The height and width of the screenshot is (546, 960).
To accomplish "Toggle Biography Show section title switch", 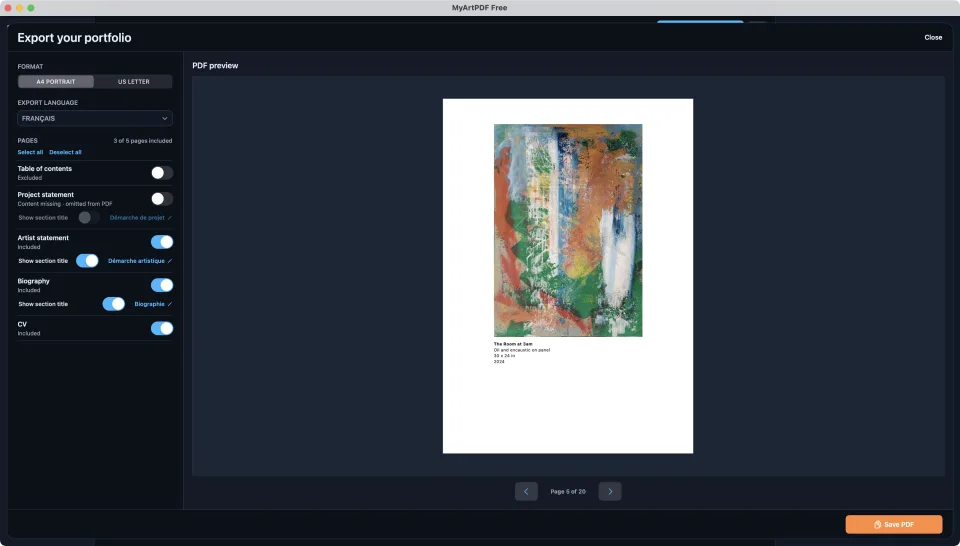I will (x=113, y=304).
